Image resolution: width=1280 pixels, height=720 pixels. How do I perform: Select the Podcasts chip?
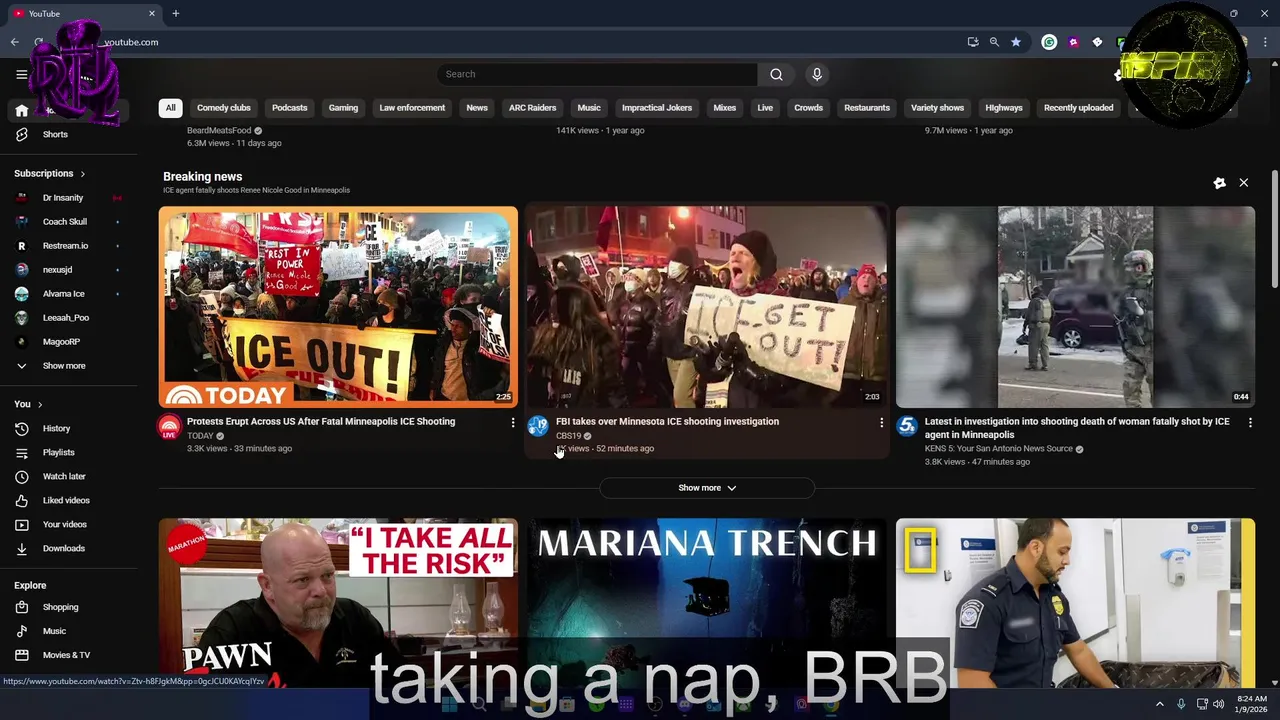290,108
